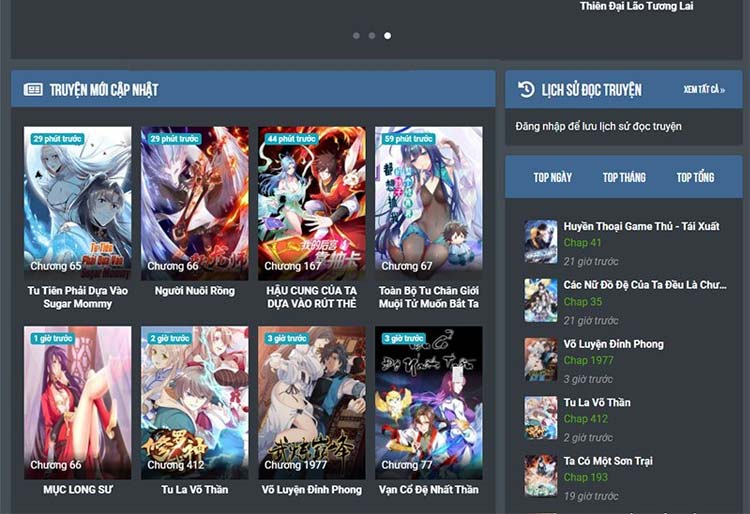Switch to the Top Tổng tab
The width and height of the screenshot is (750, 514).
pos(695,177)
